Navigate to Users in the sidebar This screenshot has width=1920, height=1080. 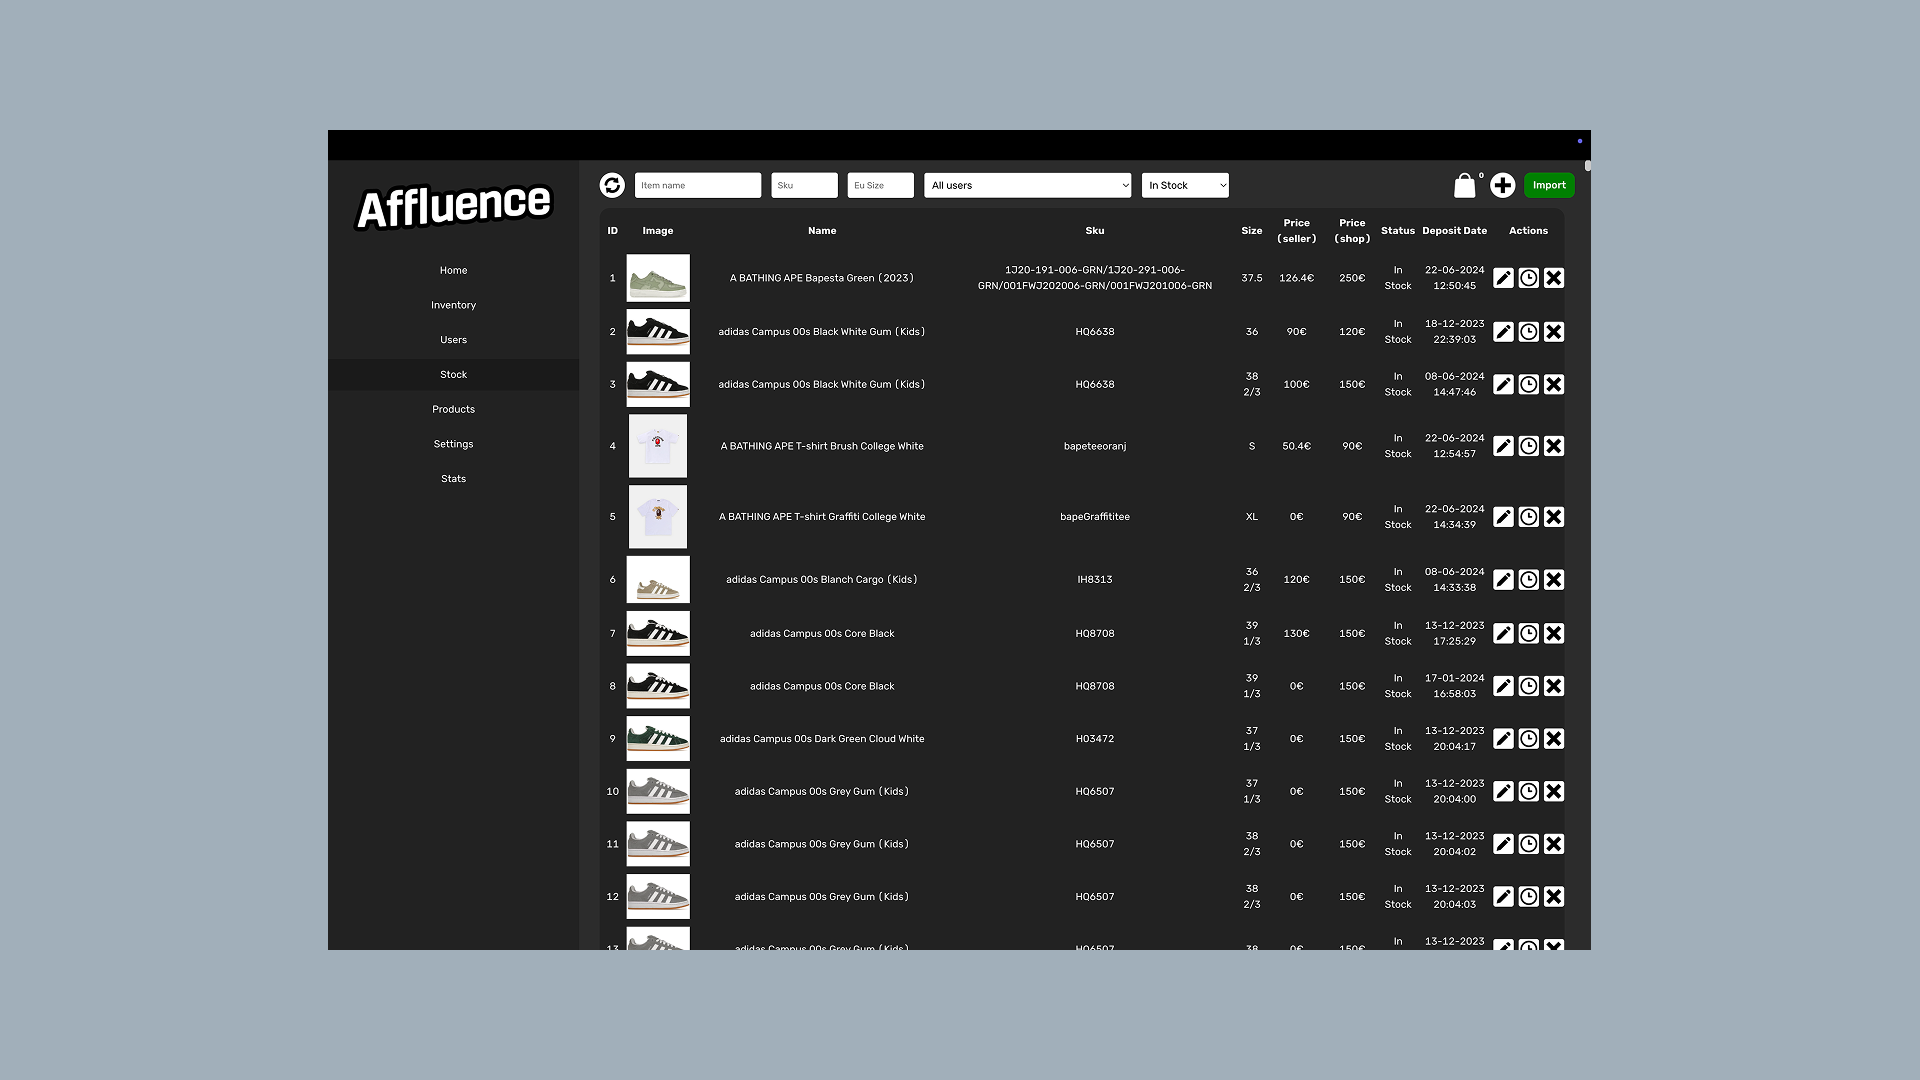(453, 340)
